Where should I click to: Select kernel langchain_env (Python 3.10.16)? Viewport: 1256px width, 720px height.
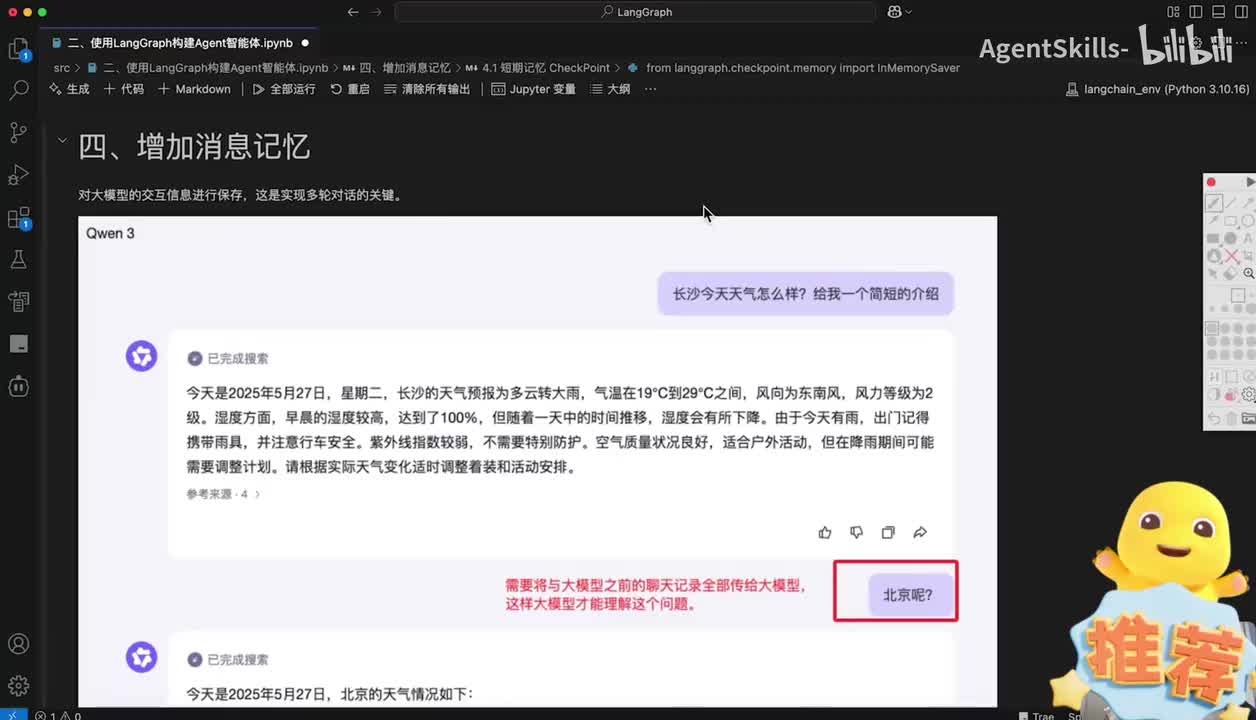(1159, 89)
